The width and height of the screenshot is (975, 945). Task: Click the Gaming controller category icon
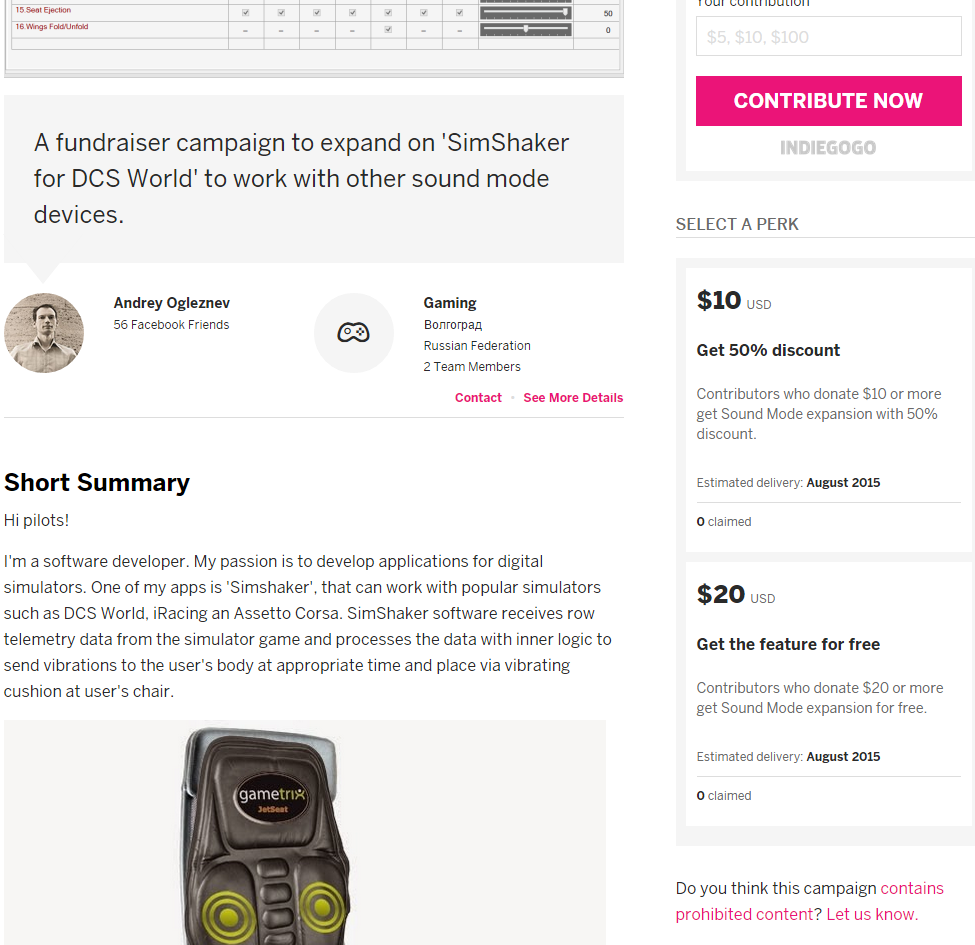coord(353,332)
